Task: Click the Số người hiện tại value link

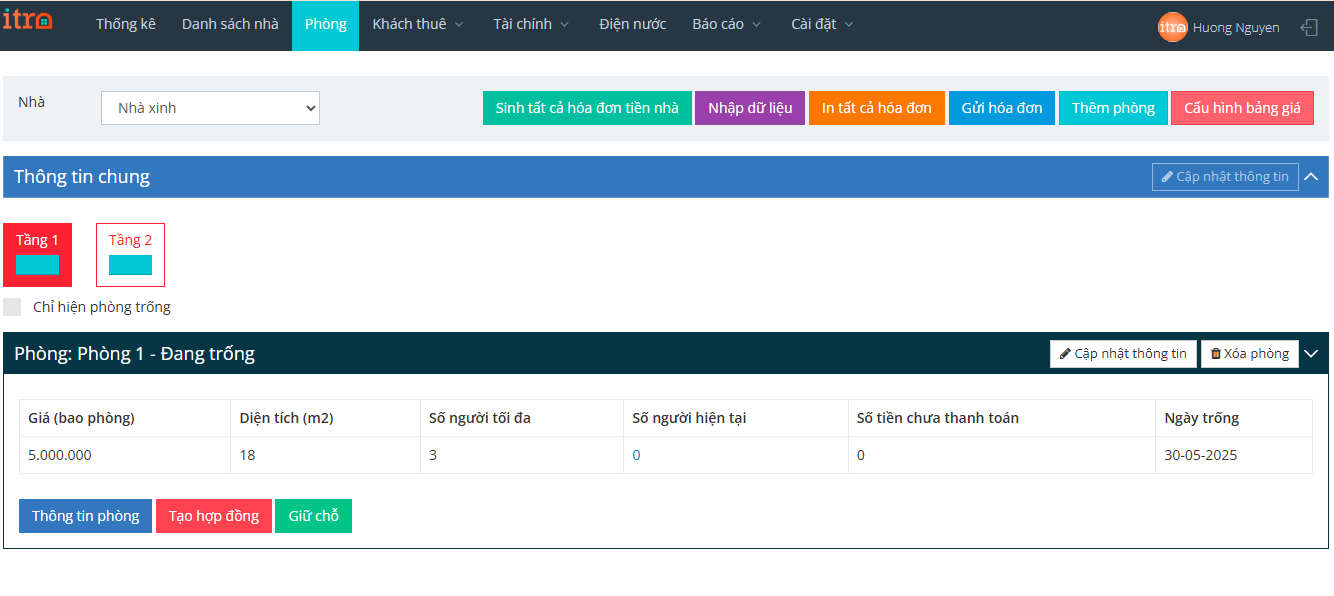Action: pyautogui.click(x=636, y=455)
